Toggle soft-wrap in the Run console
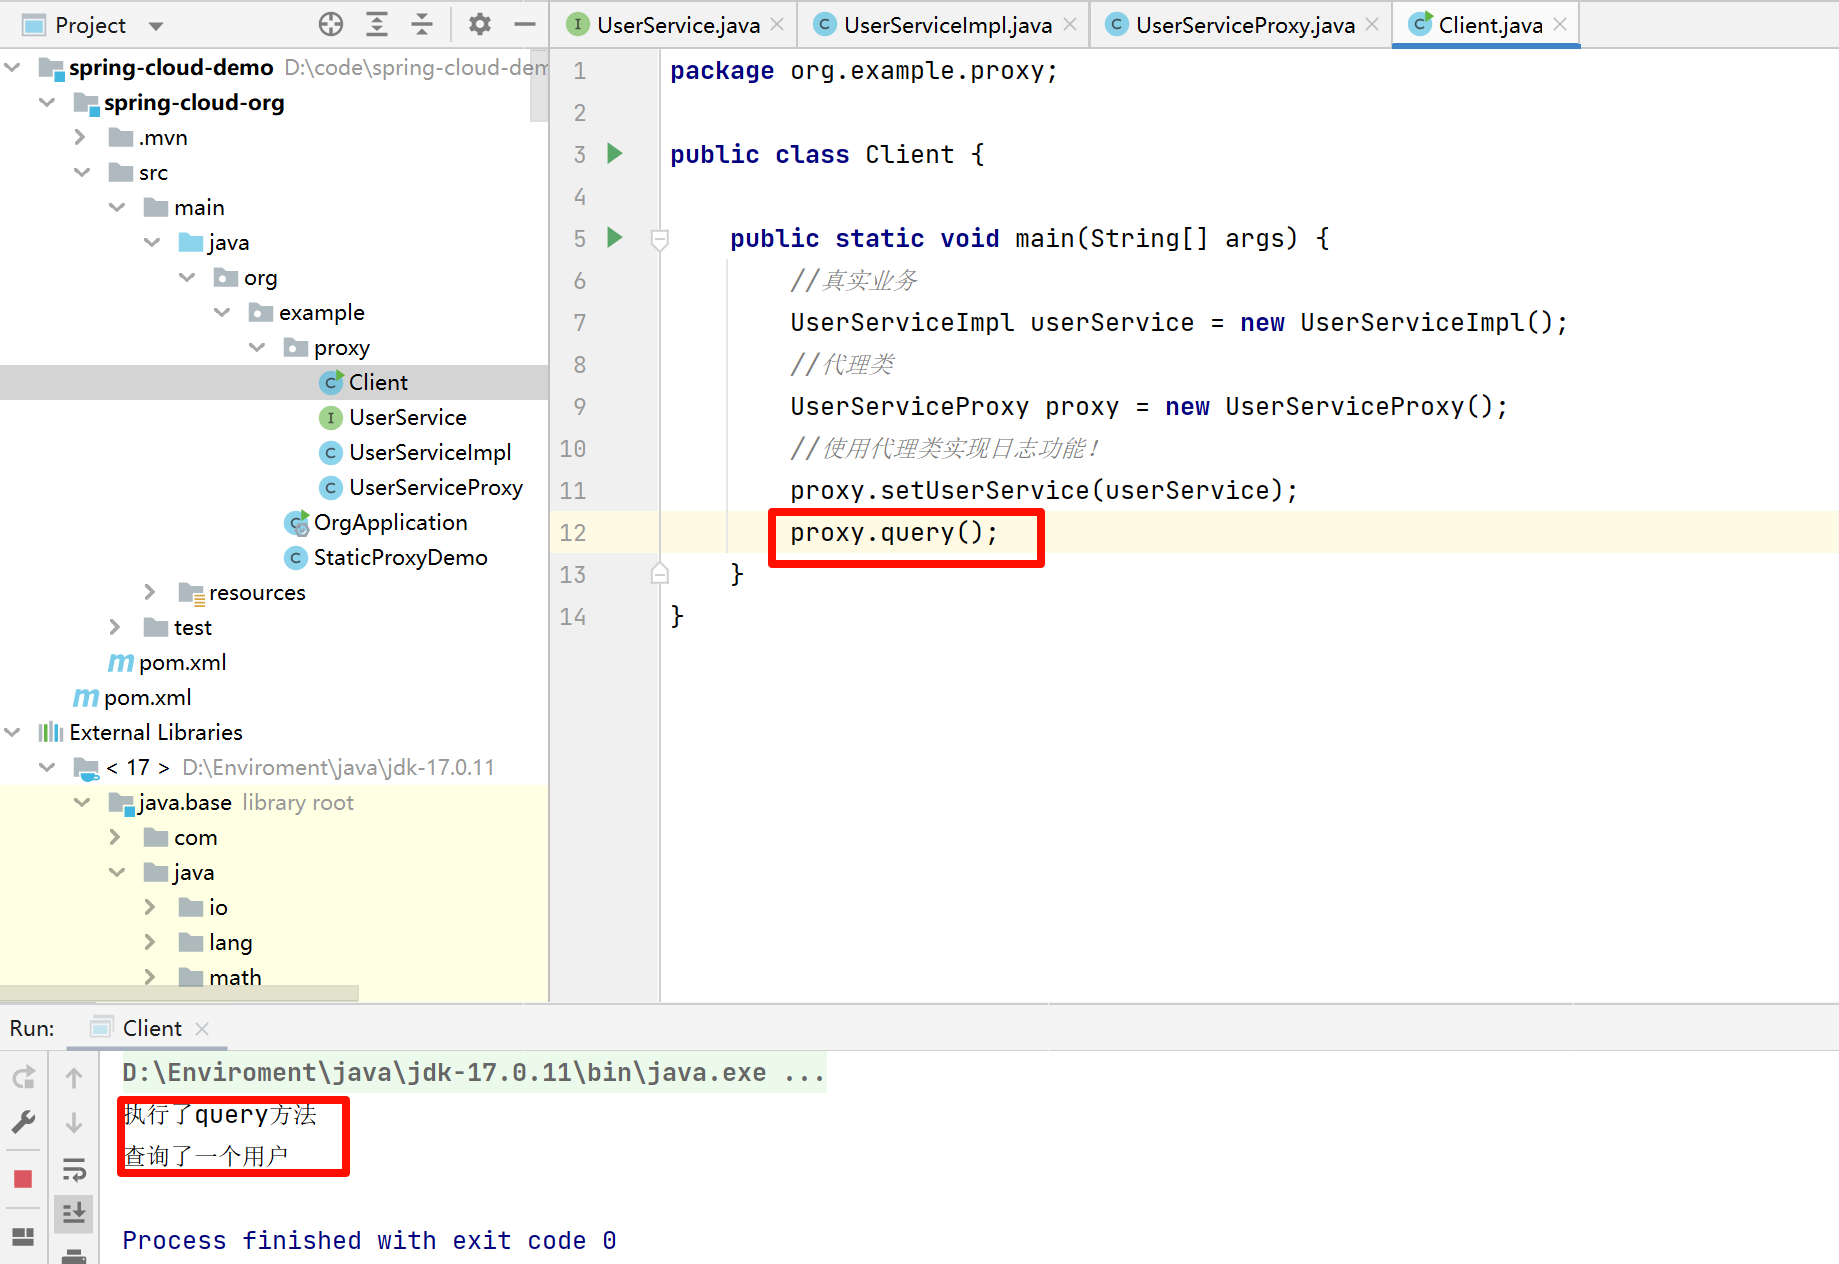1839x1264 pixels. 74,1168
